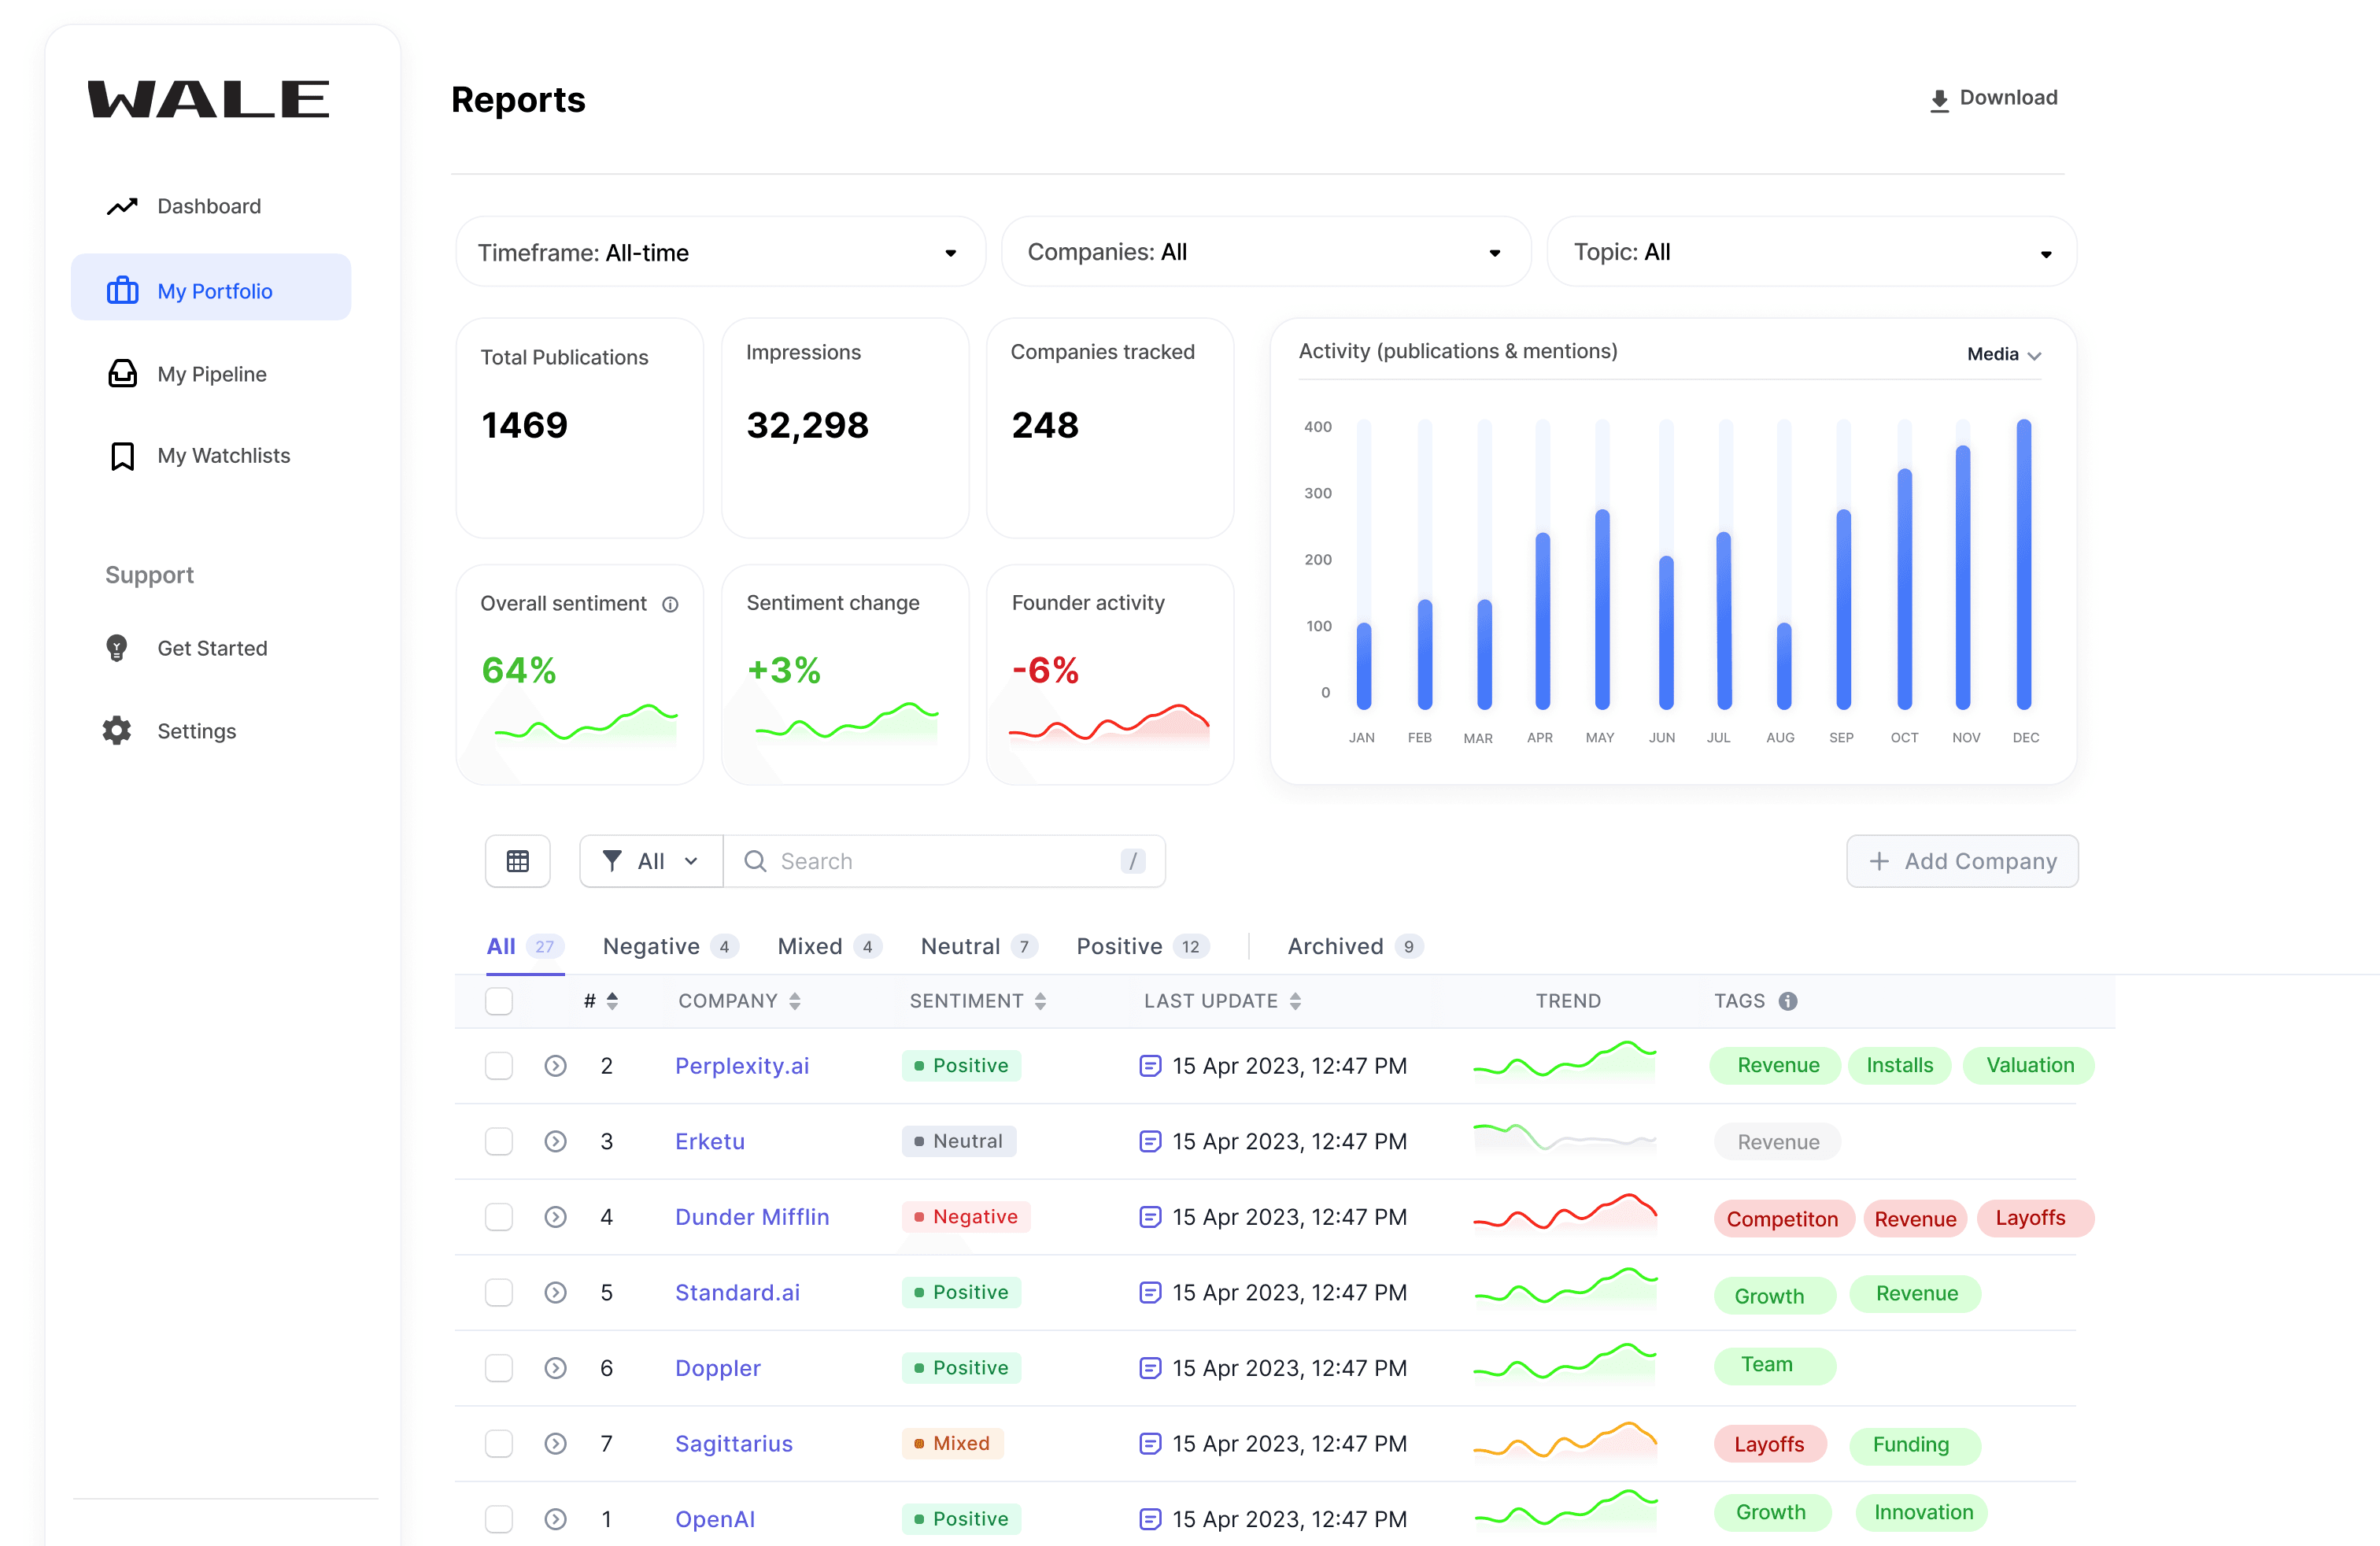2380x1546 pixels.
Task: Click the Add Company button
Action: coord(1962,861)
